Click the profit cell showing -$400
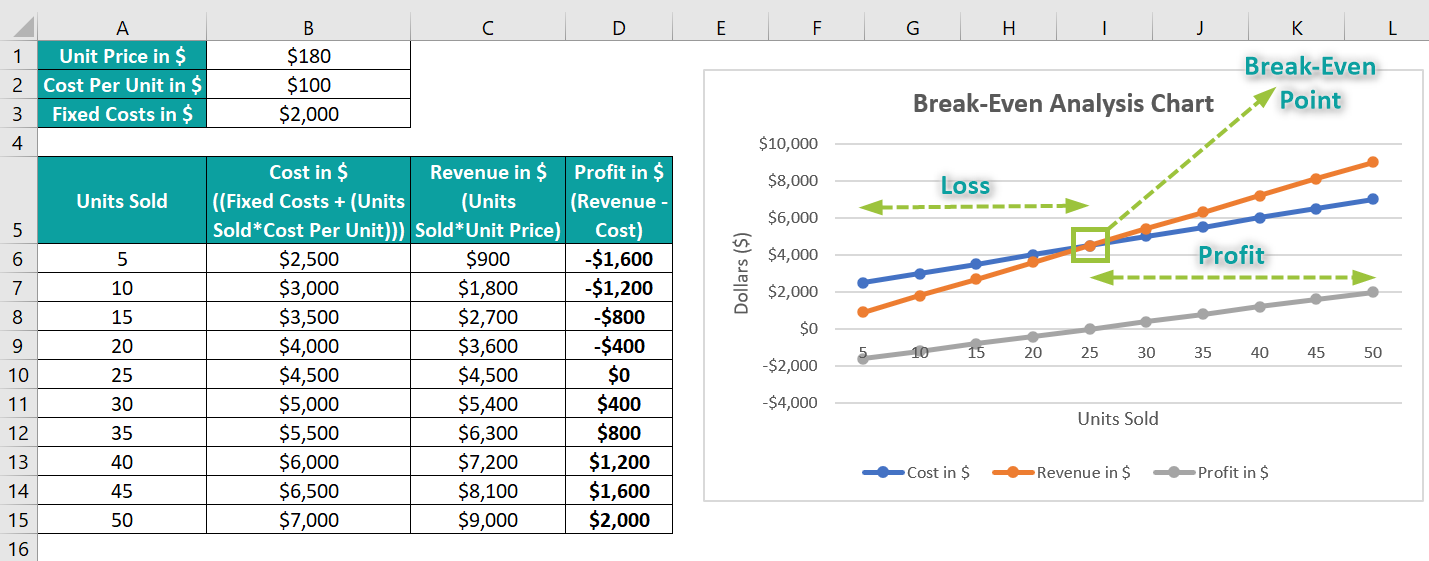The width and height of the screenshot is (1429, 561). [x=619, y=346]
